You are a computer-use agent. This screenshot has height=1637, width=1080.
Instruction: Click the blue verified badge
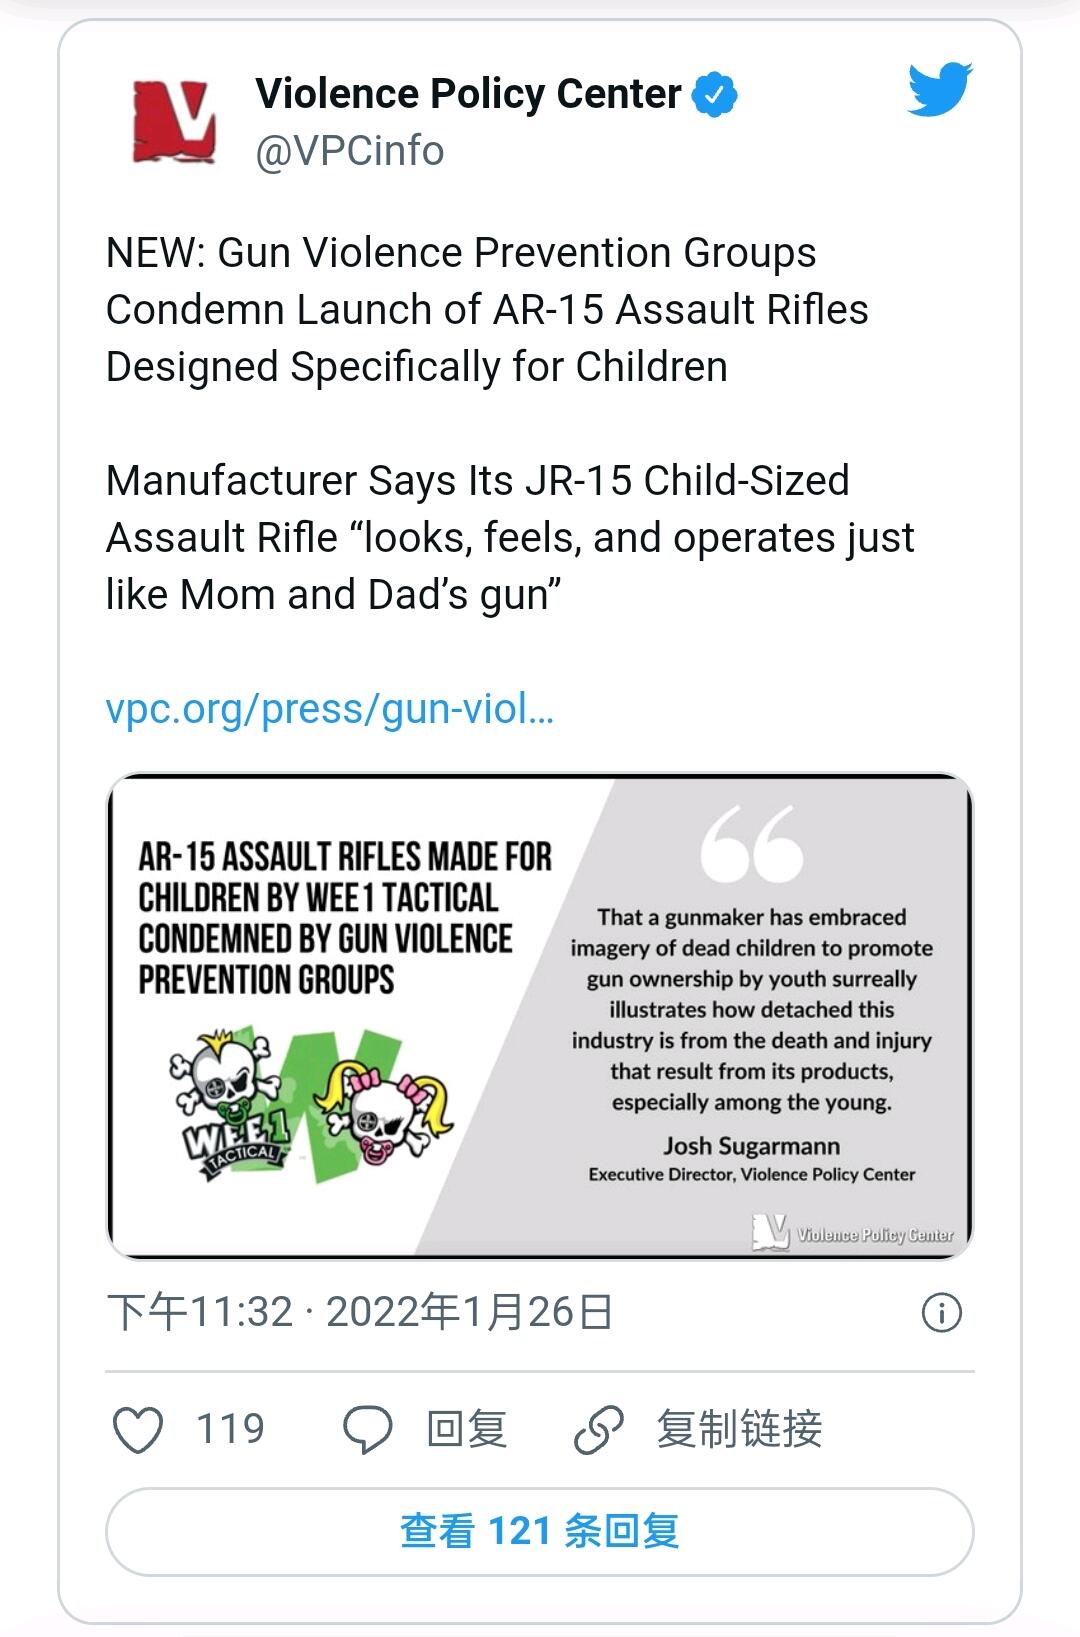click(714, 94)
